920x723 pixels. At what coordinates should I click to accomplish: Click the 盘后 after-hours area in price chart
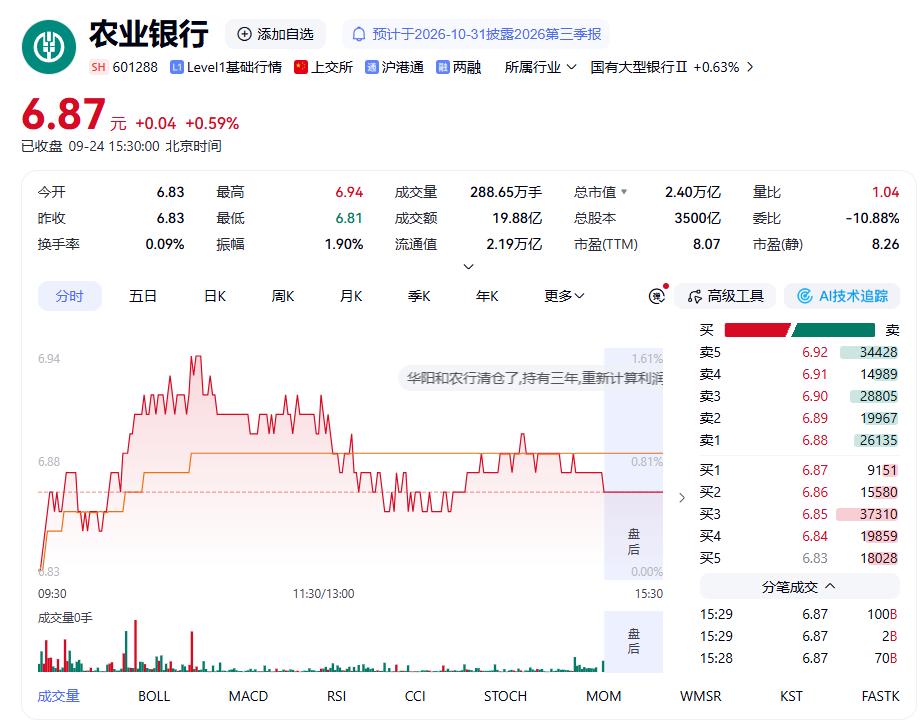pos(634,464)
